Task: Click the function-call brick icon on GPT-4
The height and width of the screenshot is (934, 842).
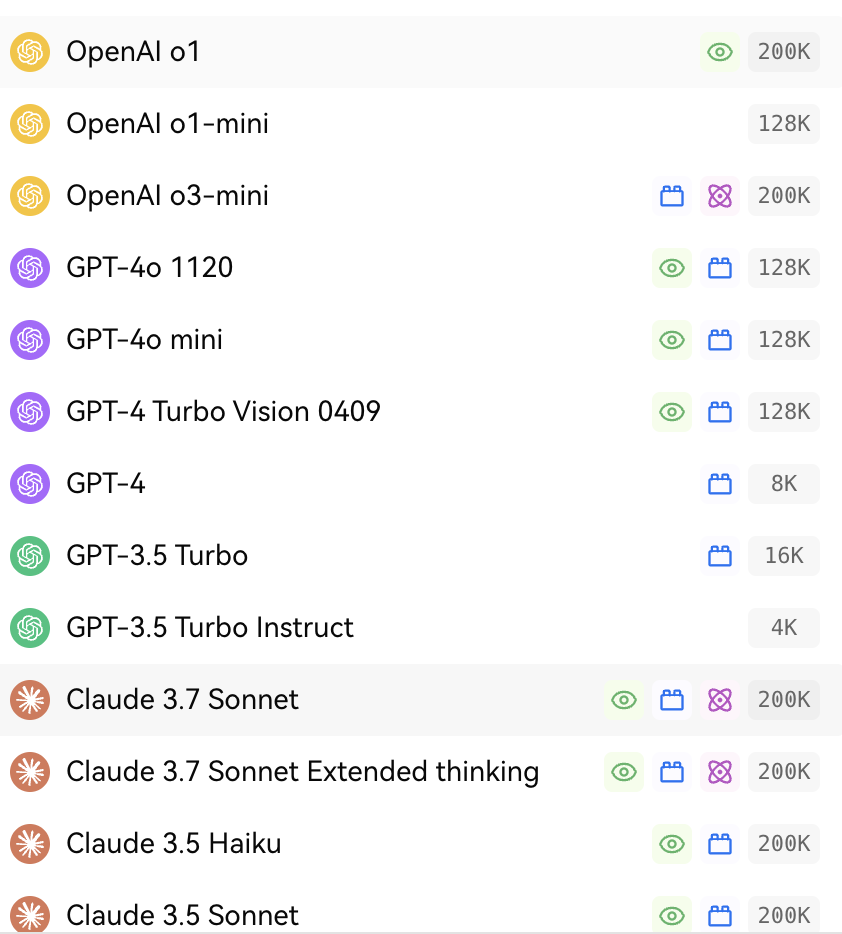Action: coord(719,484)
